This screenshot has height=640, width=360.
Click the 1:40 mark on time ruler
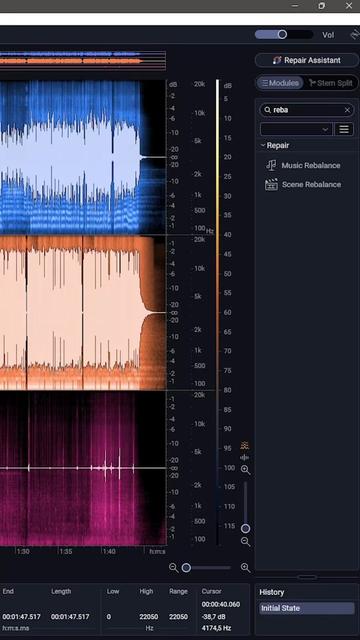point(109,551)
